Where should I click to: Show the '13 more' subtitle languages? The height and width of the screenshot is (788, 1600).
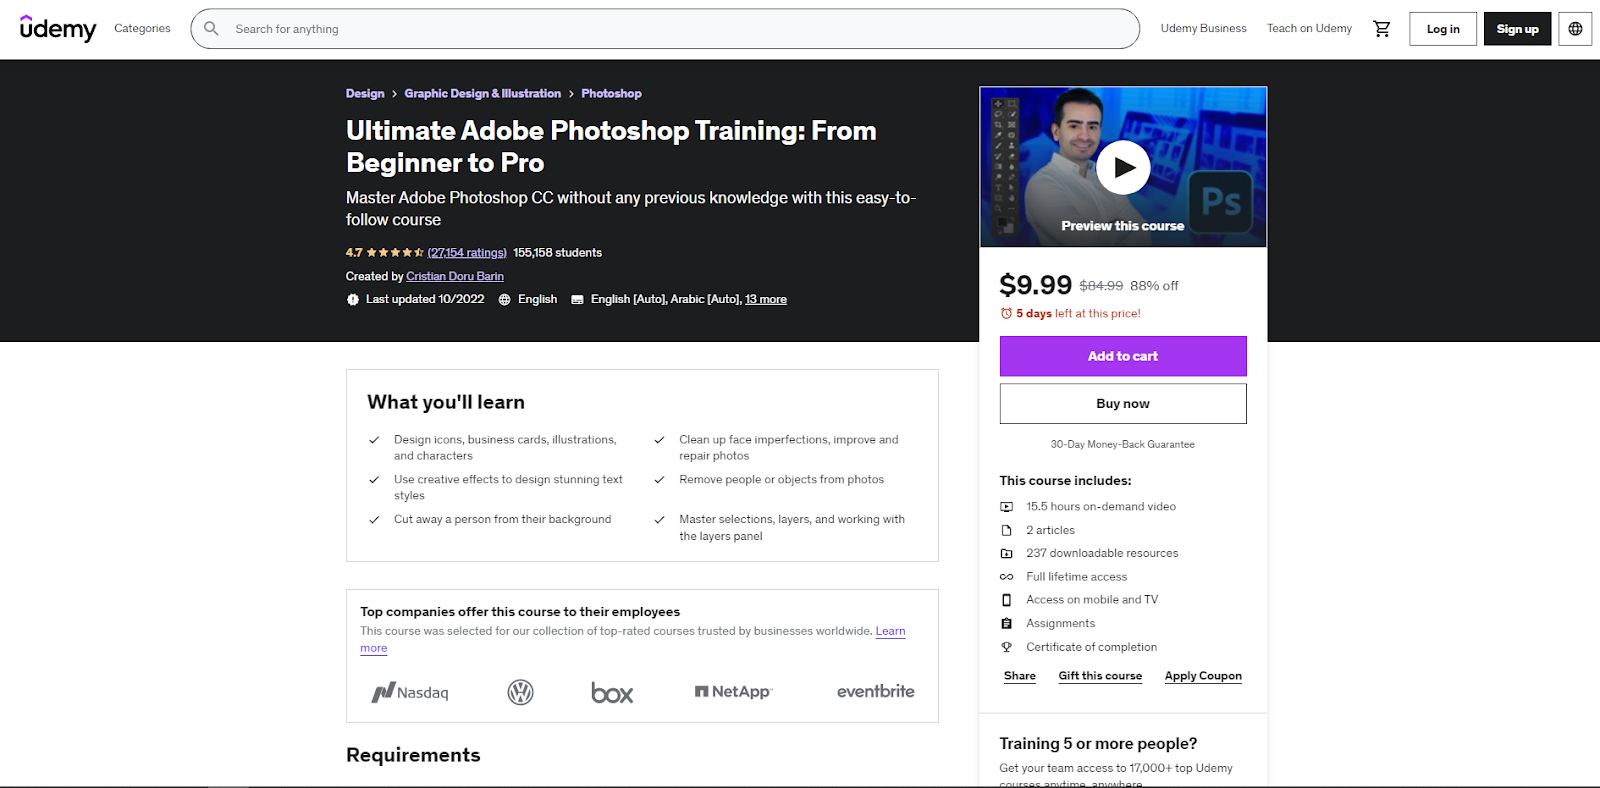(x=766, y=300)
